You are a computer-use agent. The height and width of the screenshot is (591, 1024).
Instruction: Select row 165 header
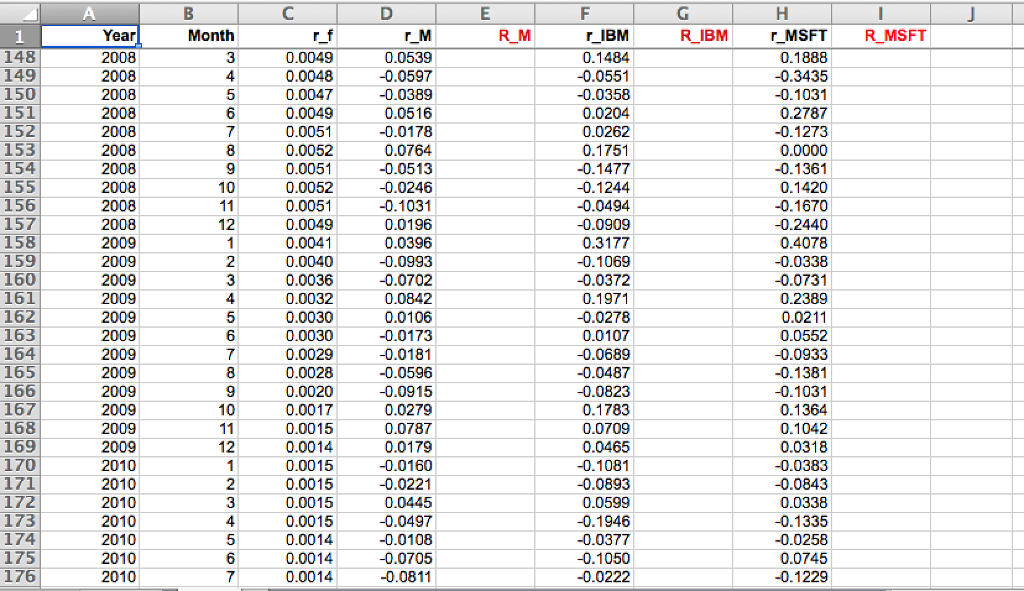(x=20, y=373)
